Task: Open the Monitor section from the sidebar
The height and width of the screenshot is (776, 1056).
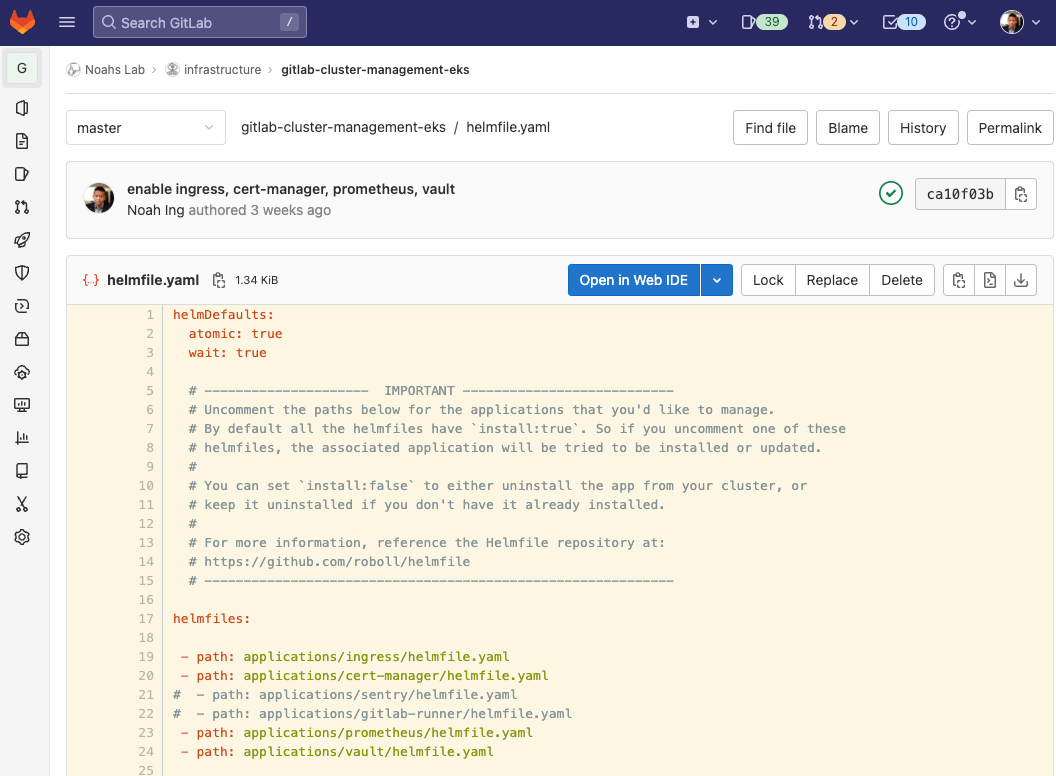Action: click(22, 405)
